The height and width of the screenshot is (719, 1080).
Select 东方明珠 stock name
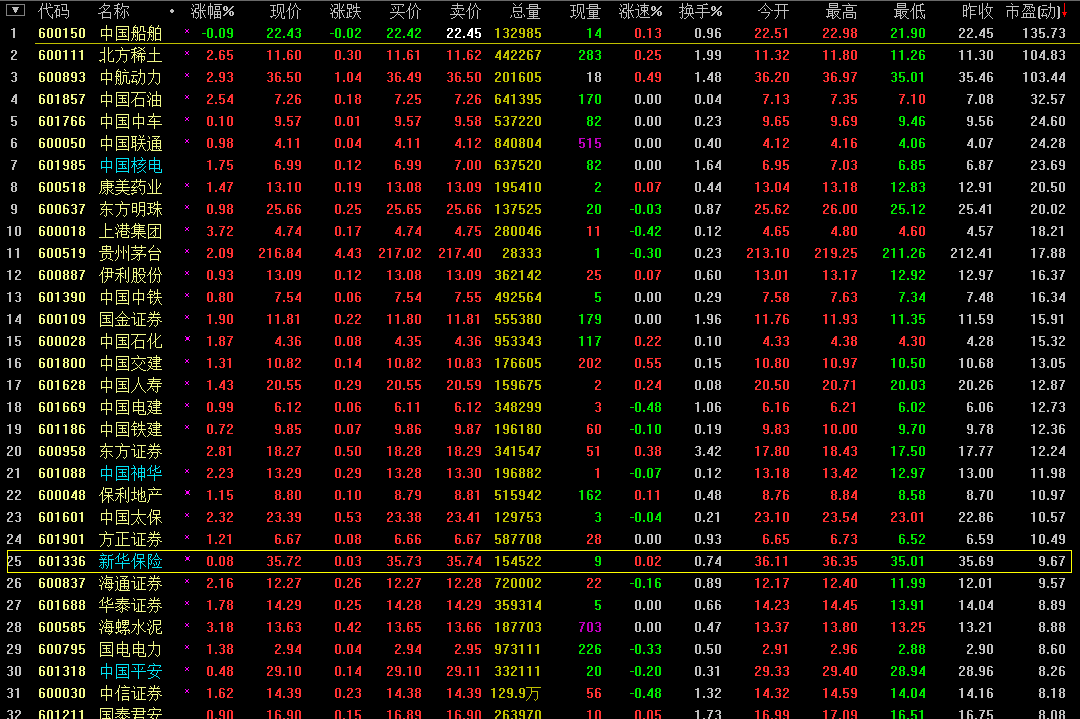click(x=131, y=209)
